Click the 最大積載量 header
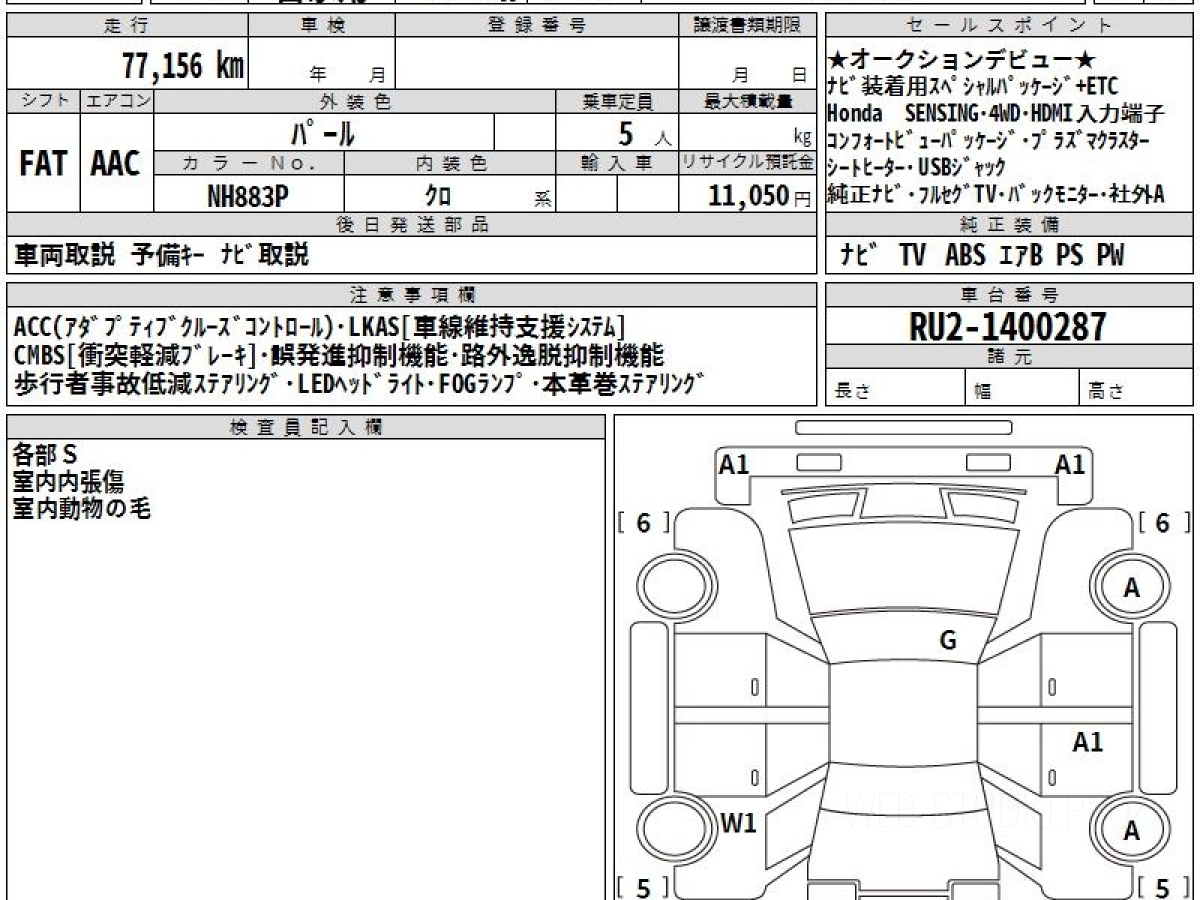1200x900 pixels. pos(747,101)
